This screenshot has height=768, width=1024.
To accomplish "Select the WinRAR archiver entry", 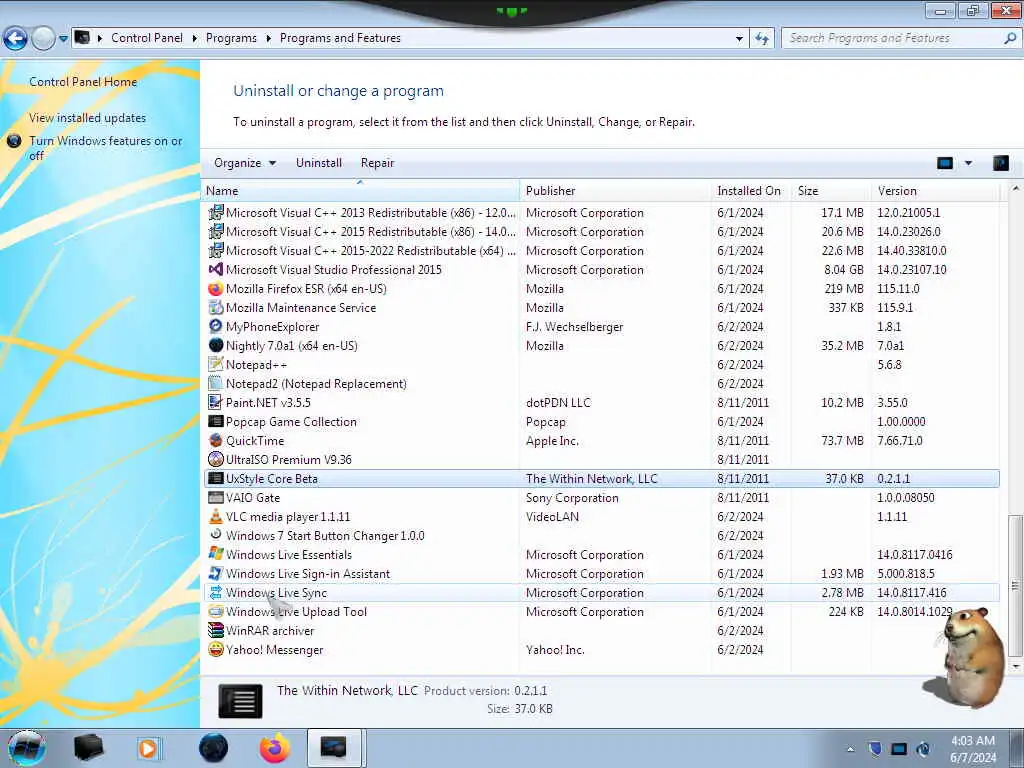I will click(x=601, y=630).
